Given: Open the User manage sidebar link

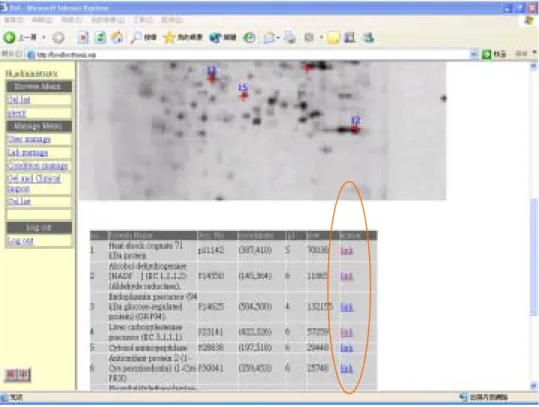Looking at the screenshot, I should click(29, 139).
